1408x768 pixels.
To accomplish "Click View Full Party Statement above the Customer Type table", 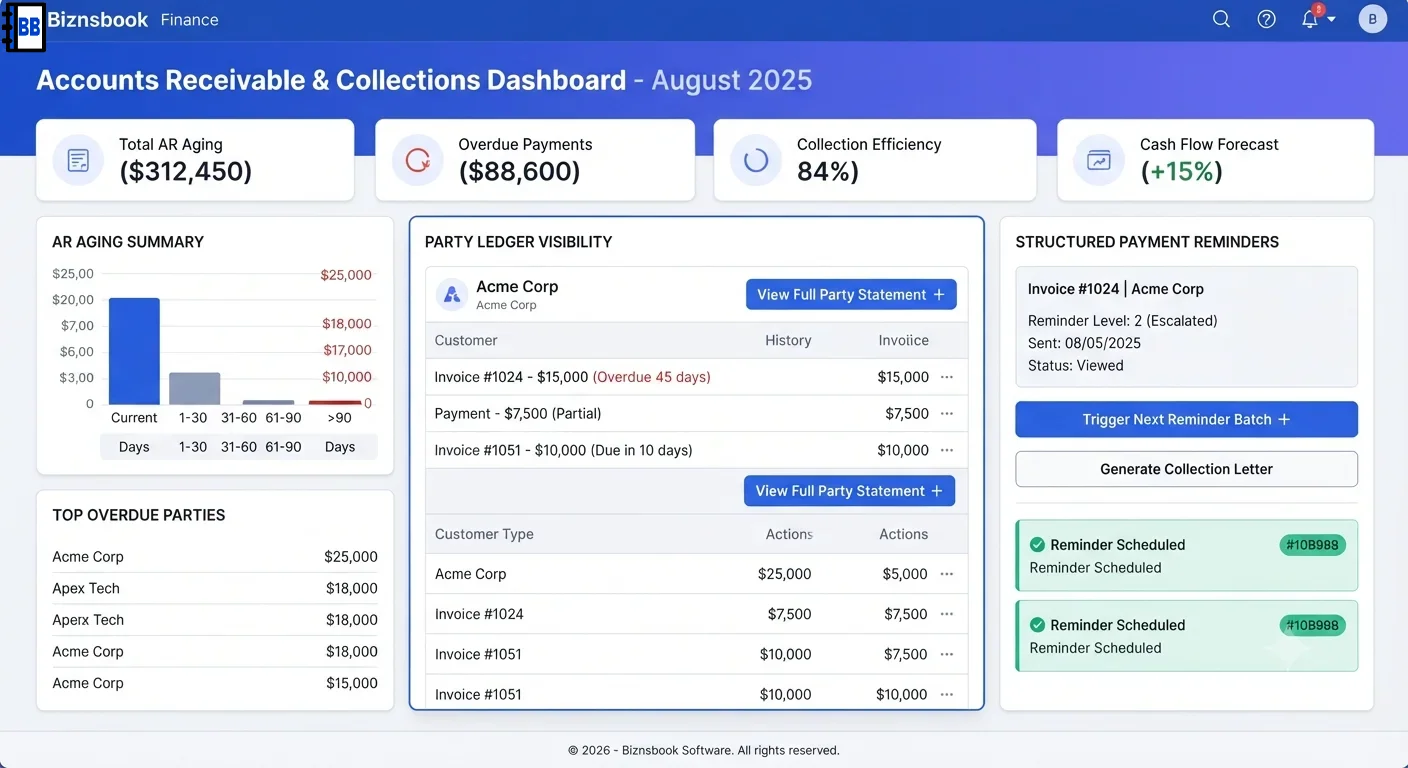I will pos(849,491).
